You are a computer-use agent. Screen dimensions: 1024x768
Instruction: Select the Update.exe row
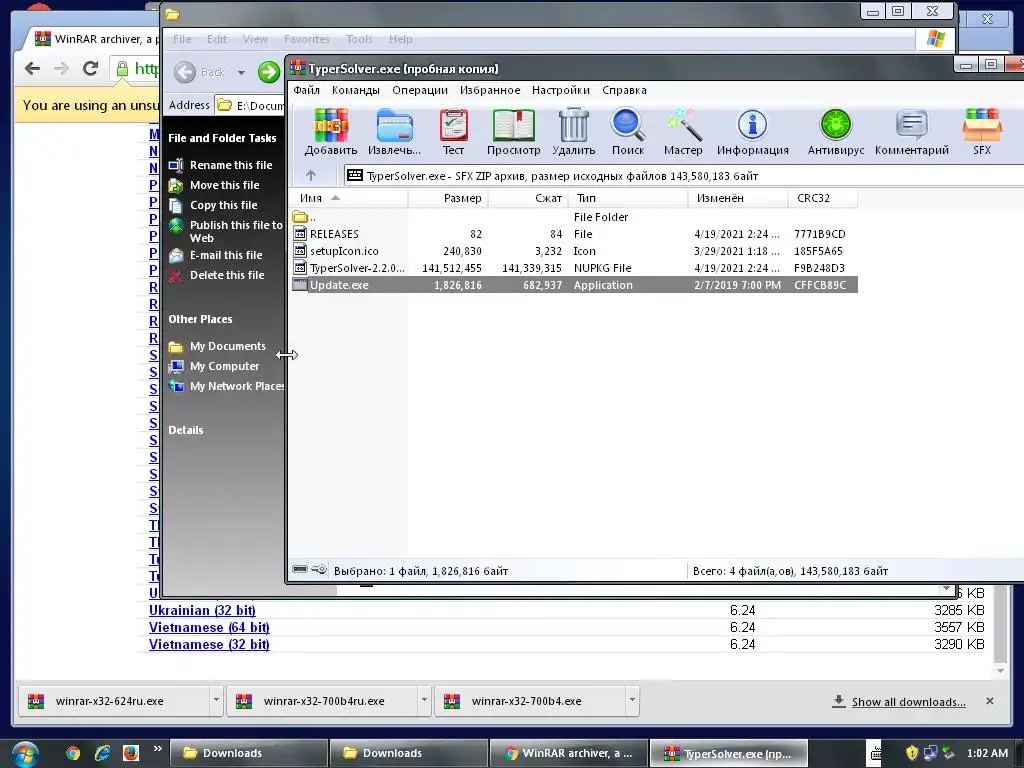click(574, 285)
